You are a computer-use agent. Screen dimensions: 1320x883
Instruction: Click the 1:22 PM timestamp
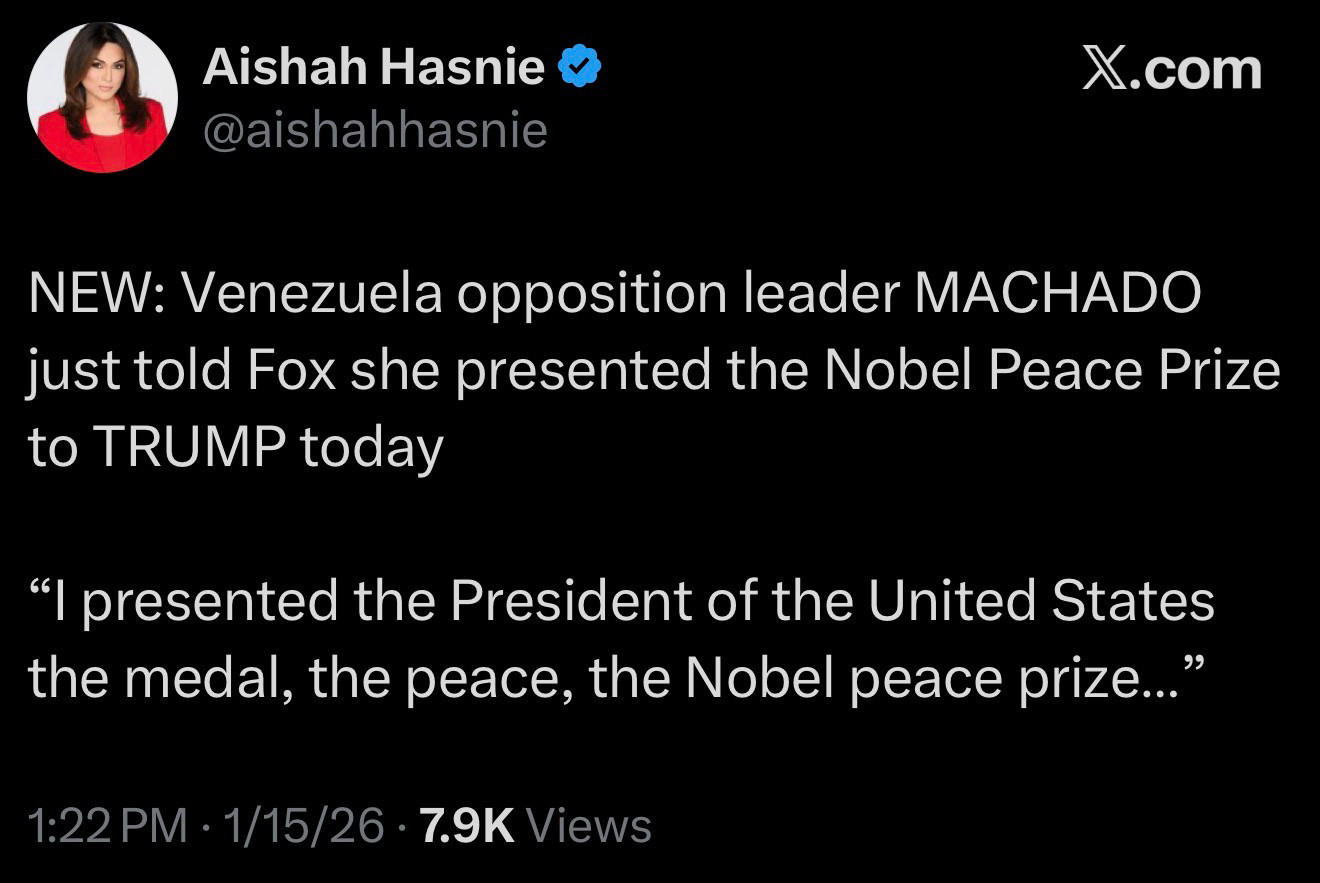pos(108,826)
